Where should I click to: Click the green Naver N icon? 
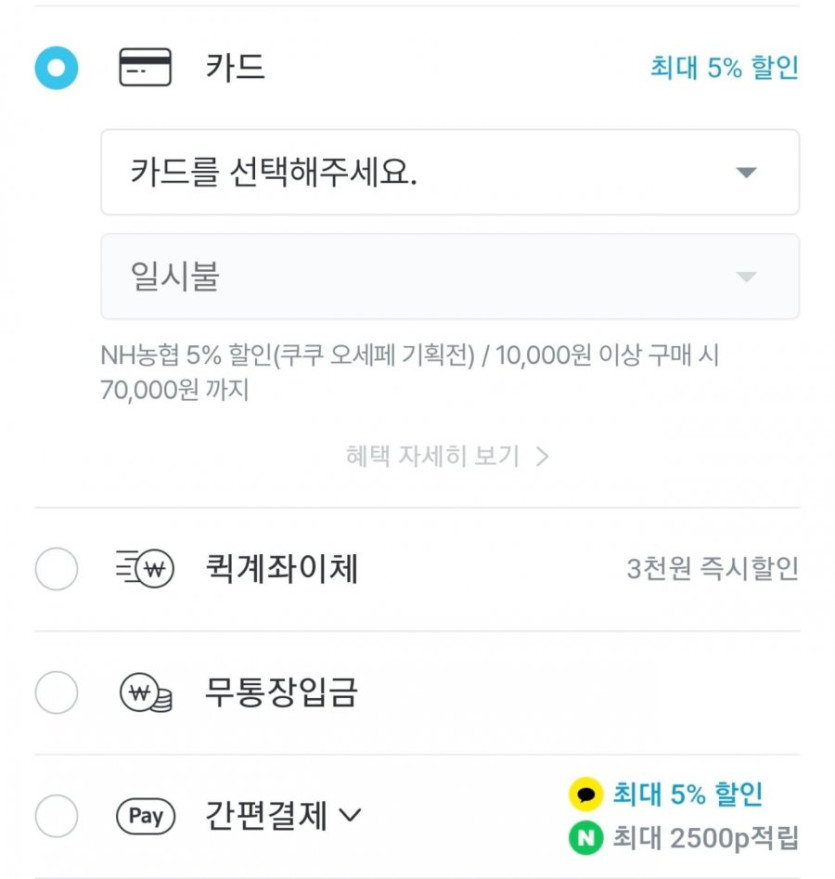click(585, 838)
